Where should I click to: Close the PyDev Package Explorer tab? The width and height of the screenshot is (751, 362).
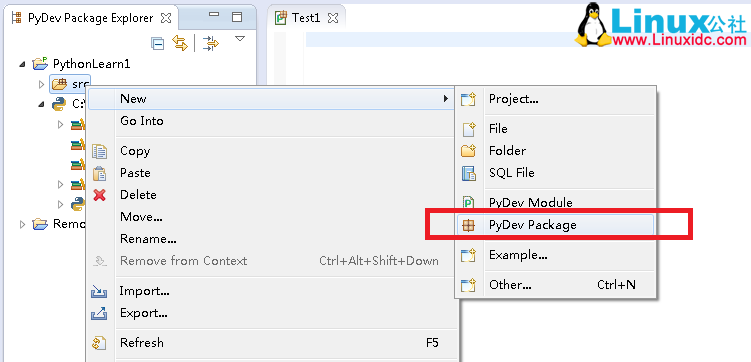tap(165, 18)
